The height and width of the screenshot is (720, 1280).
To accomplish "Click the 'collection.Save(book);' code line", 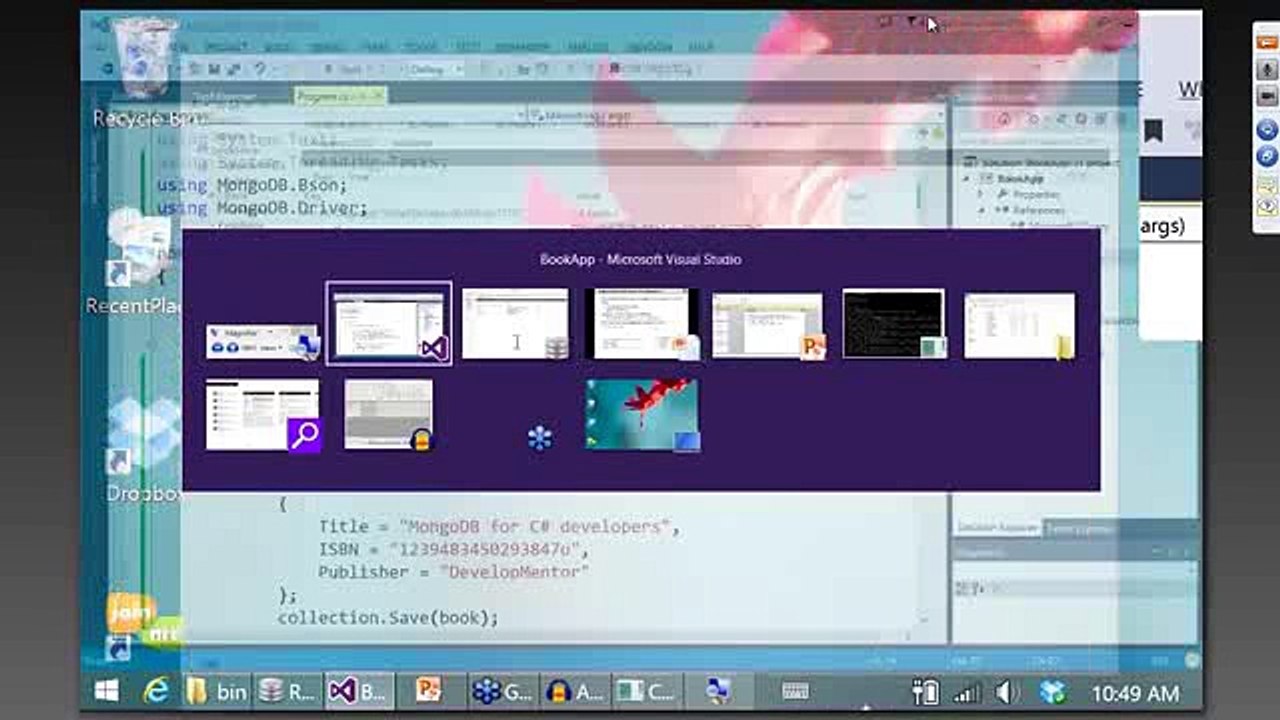I will pyautogui.click(x=387, y=617).
